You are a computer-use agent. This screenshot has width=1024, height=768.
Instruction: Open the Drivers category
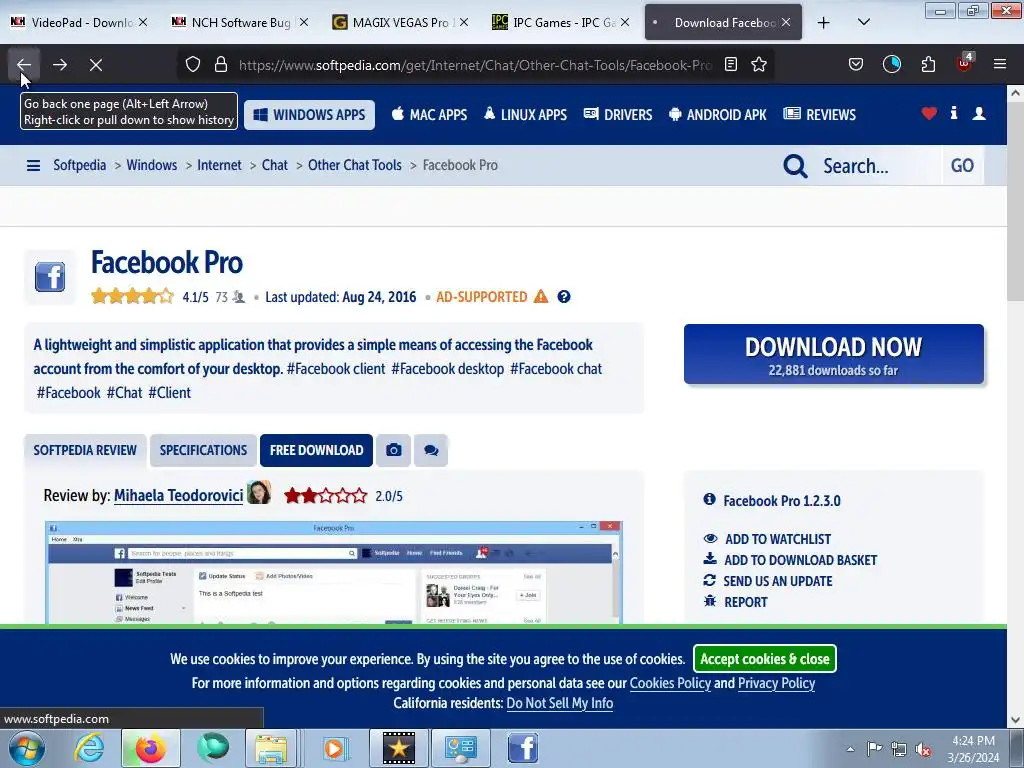coord(618,115)
